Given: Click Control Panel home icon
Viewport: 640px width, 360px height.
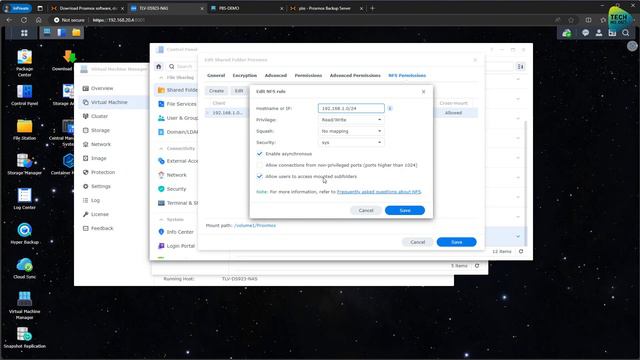Looking at the screenshot, I should pos(159,67).
